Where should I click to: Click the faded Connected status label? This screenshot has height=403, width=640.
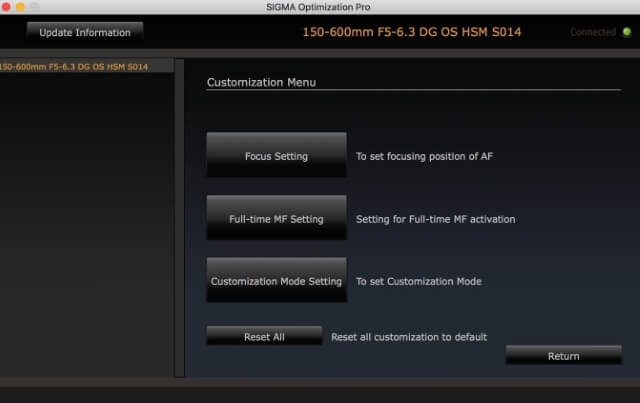(x=593, y=32)
